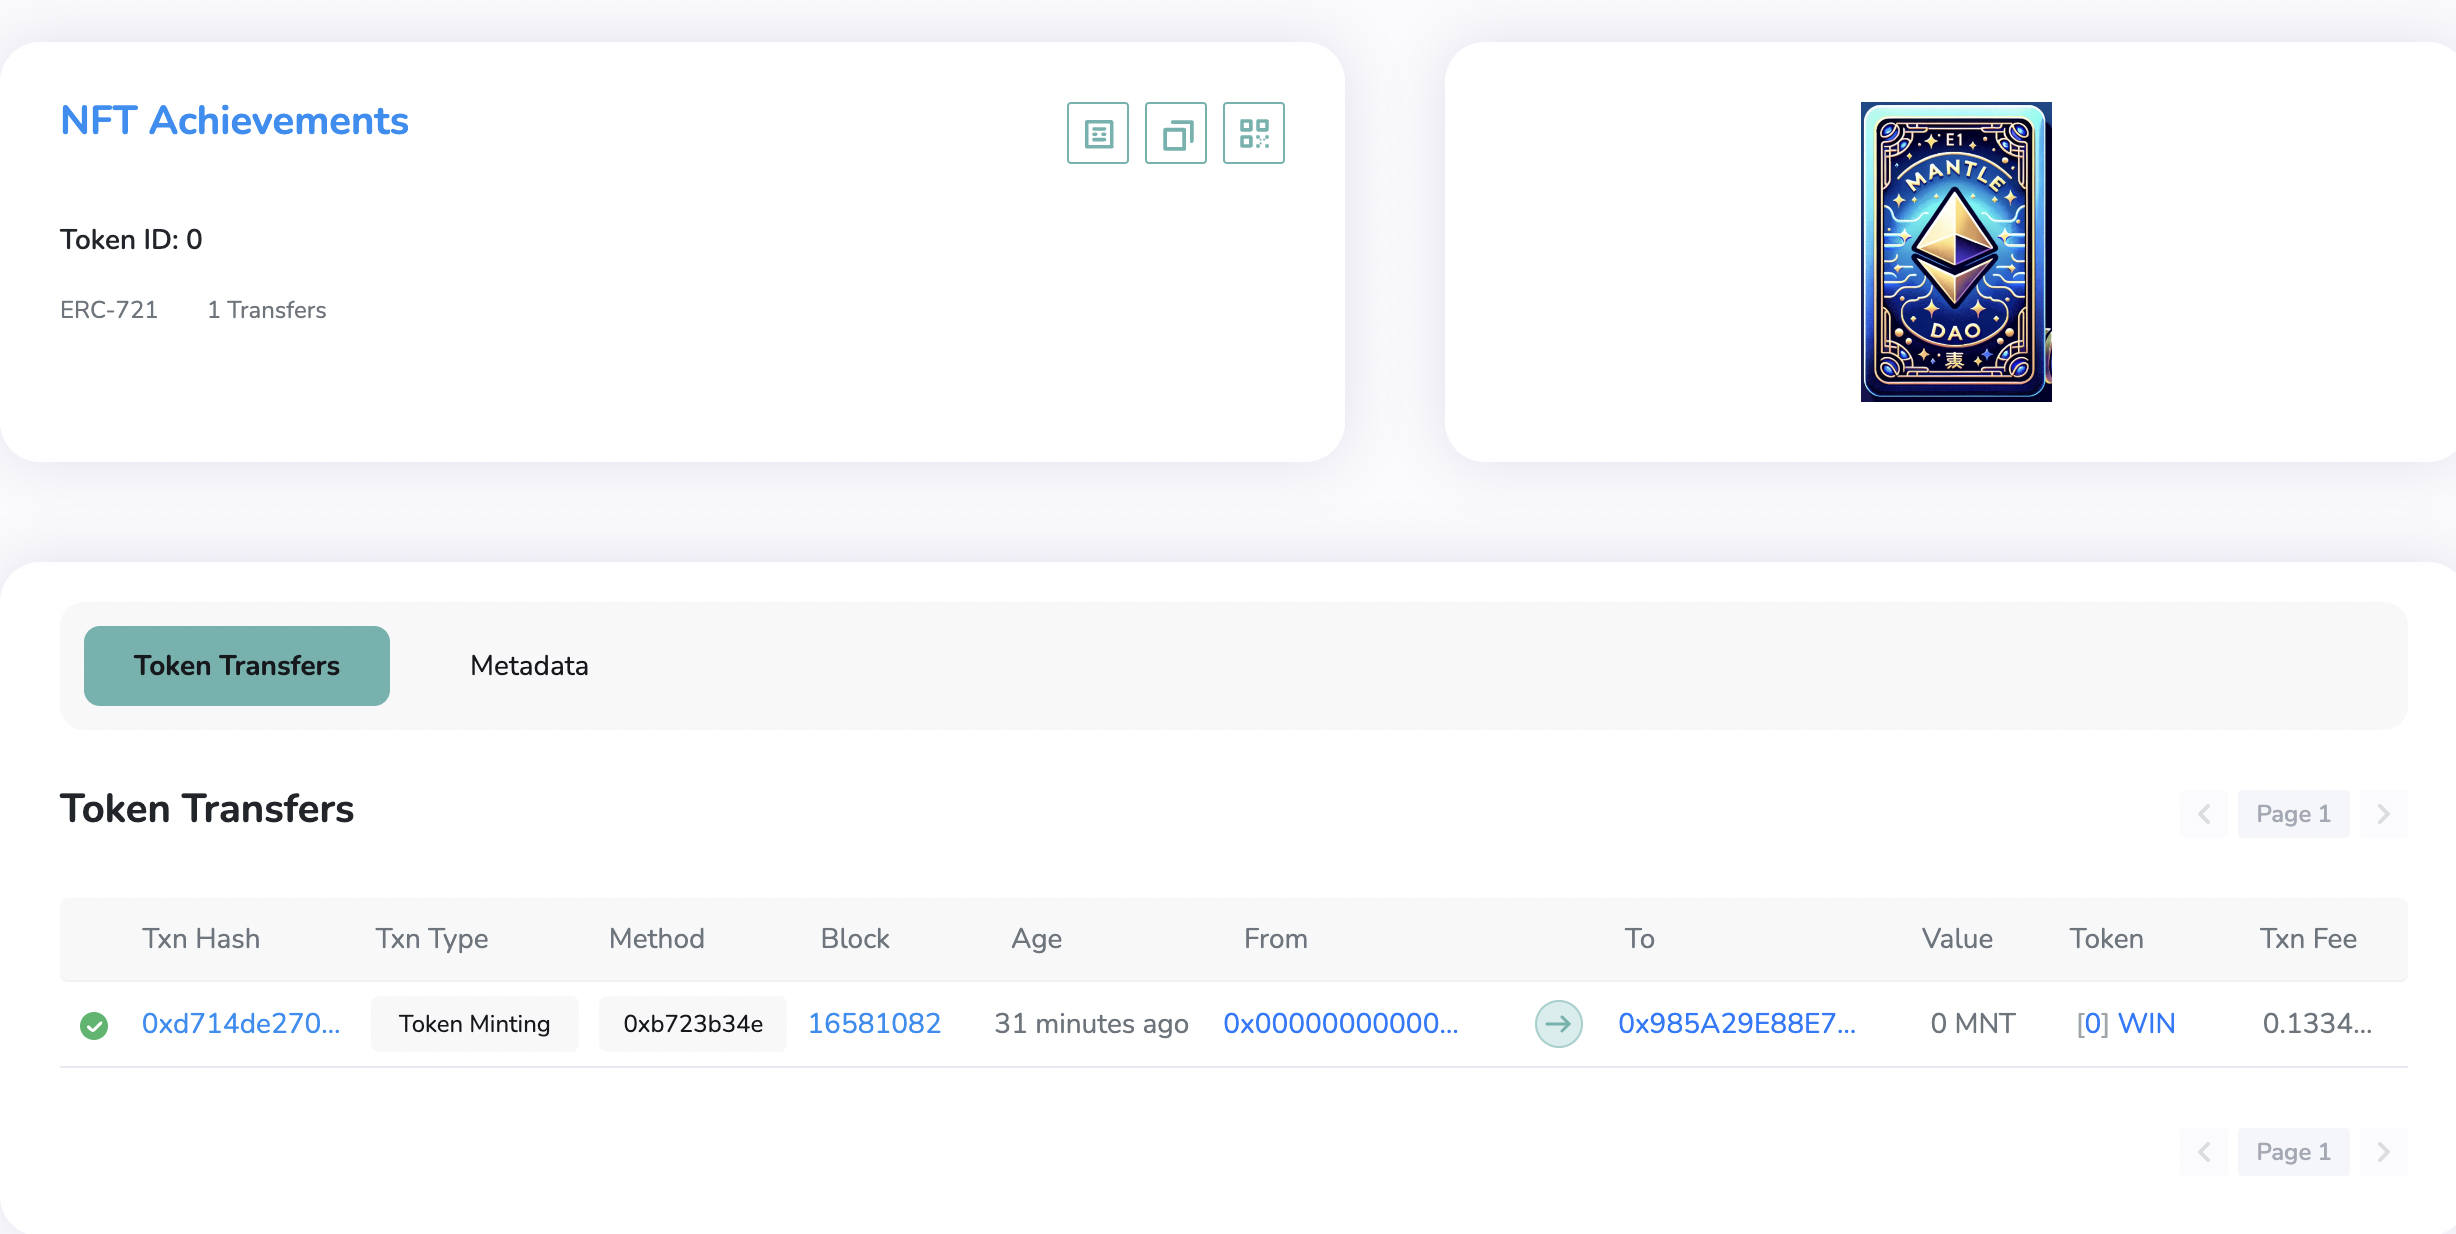The width and height of the screenshot is (2456, 1234).
Task: Open block 16581082 link
Action: coord(876,1023)
